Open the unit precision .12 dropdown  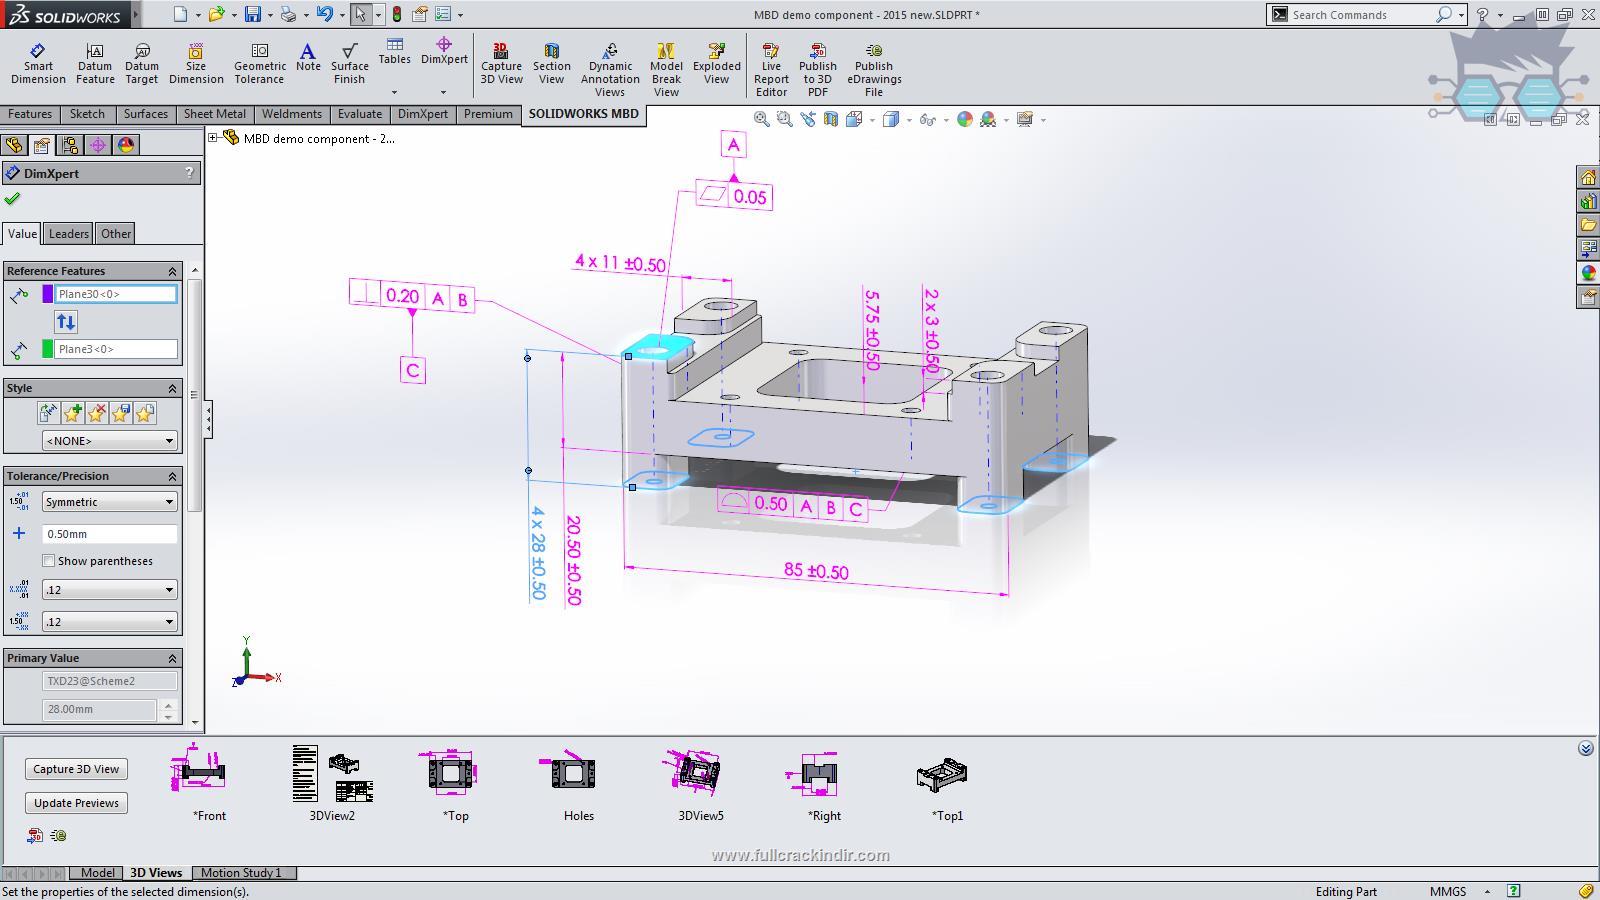[x=109, y=590]
